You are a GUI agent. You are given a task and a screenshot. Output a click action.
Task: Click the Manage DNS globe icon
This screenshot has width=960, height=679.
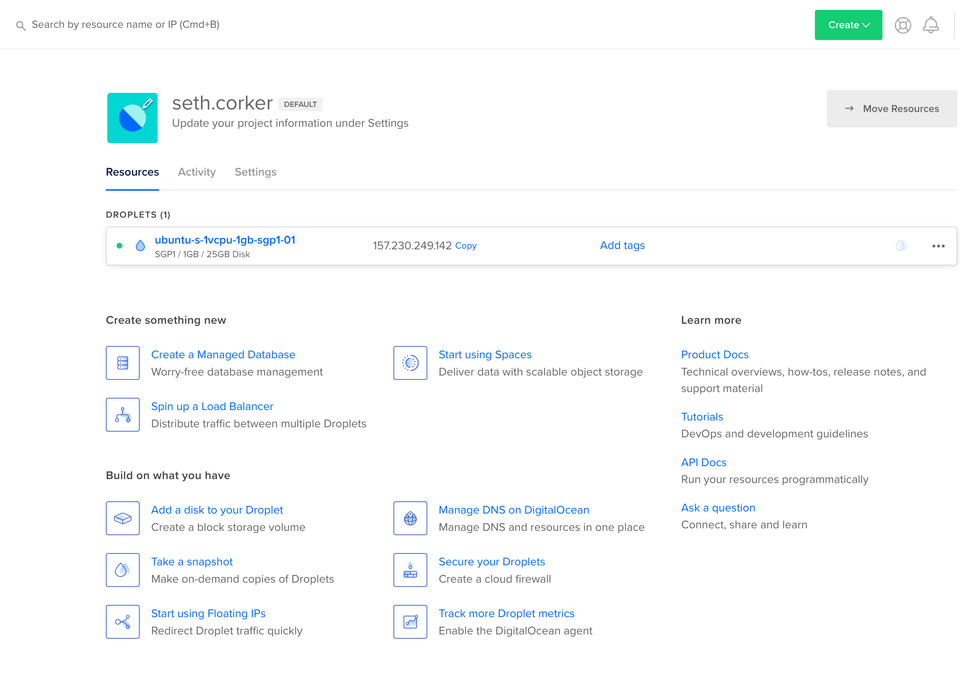(x=410, y=518)
